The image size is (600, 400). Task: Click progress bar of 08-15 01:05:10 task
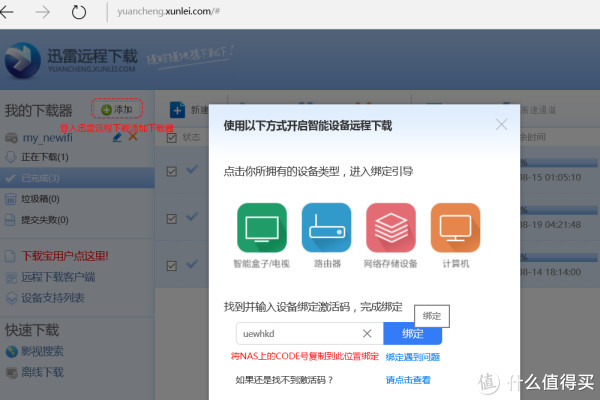(559, 163)
